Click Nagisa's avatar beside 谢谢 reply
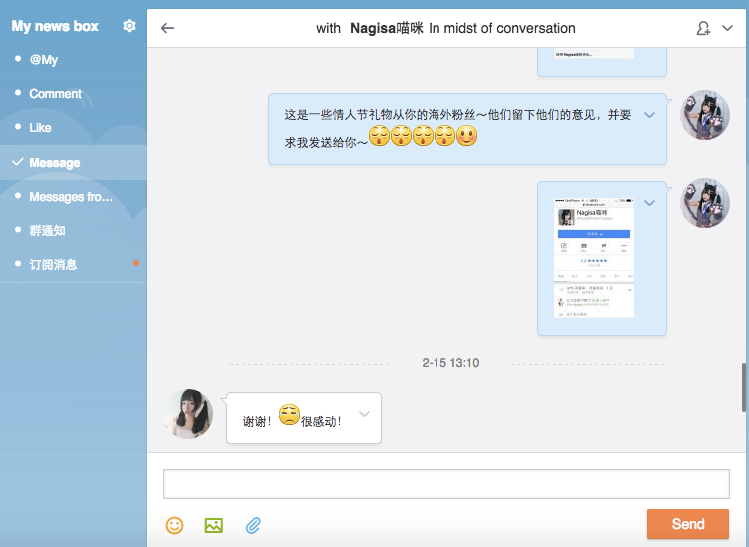 pos(188,414)
